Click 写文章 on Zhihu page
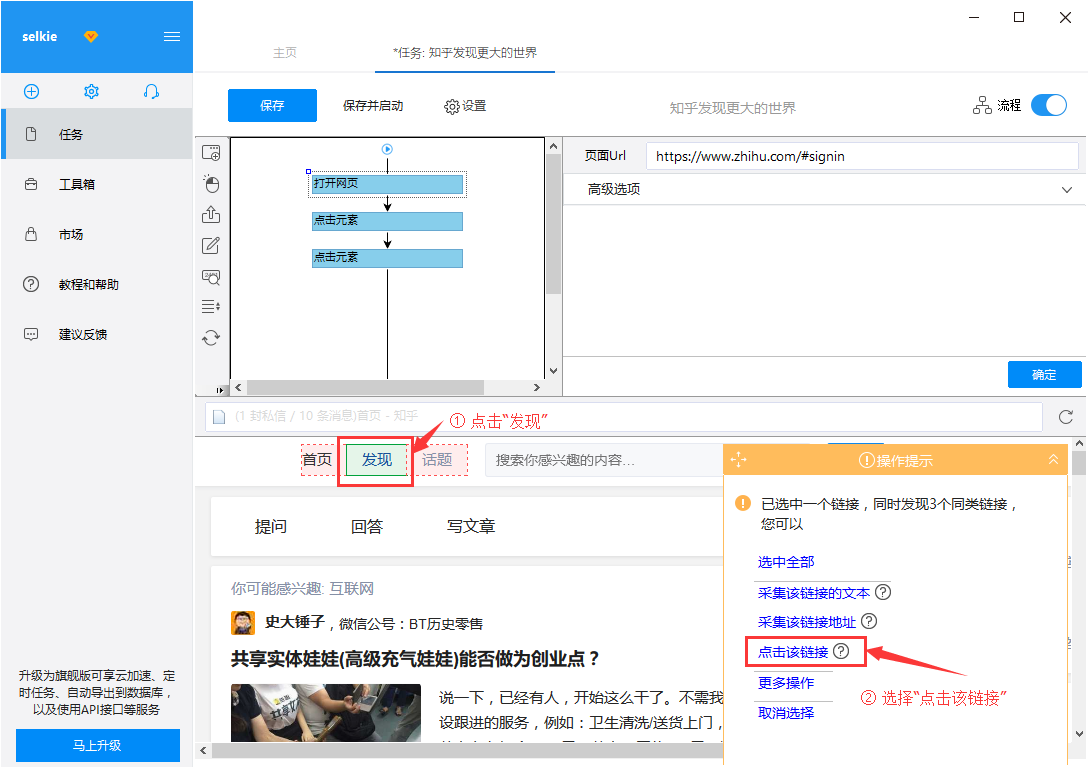 (x=471, y=526)
